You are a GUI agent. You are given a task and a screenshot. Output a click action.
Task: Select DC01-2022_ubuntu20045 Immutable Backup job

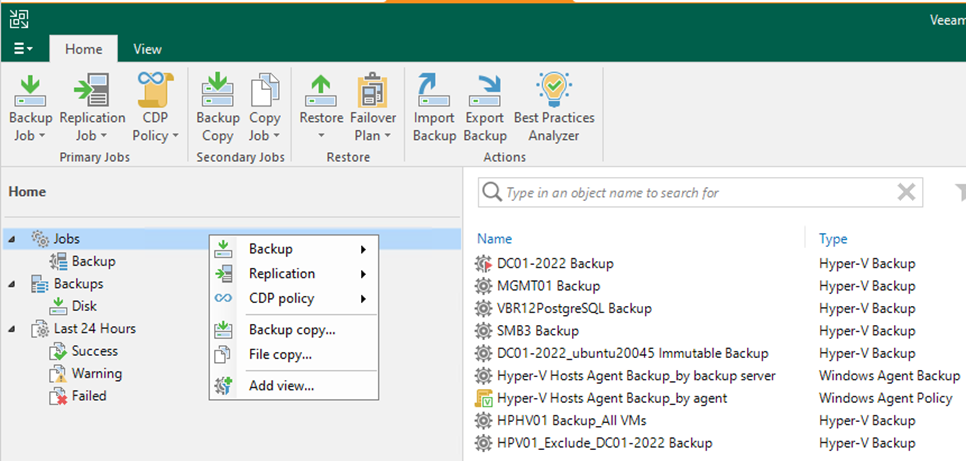pos(633,353)
